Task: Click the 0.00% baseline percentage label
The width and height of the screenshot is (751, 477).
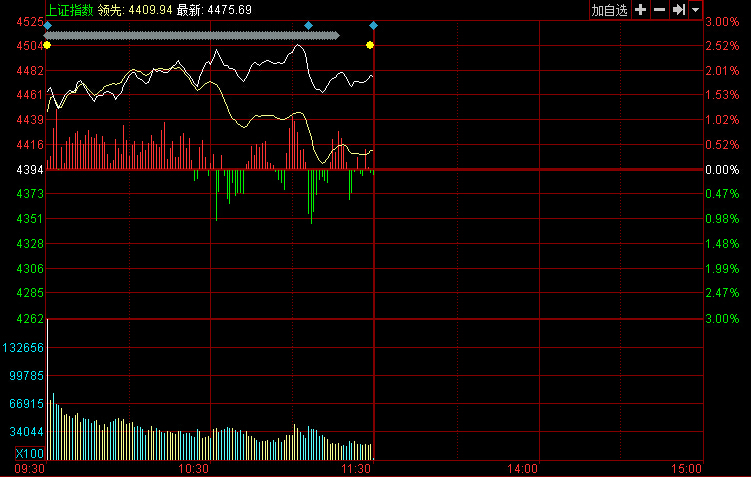Action: click(x=721, y=170)
